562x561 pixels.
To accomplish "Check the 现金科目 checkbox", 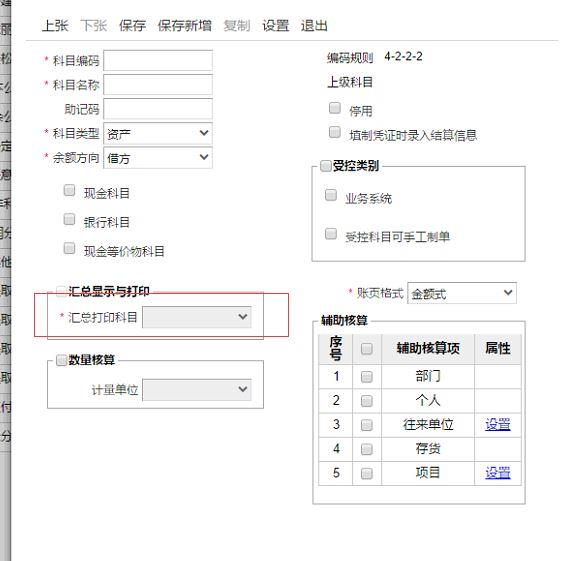I will coord(69,190).
